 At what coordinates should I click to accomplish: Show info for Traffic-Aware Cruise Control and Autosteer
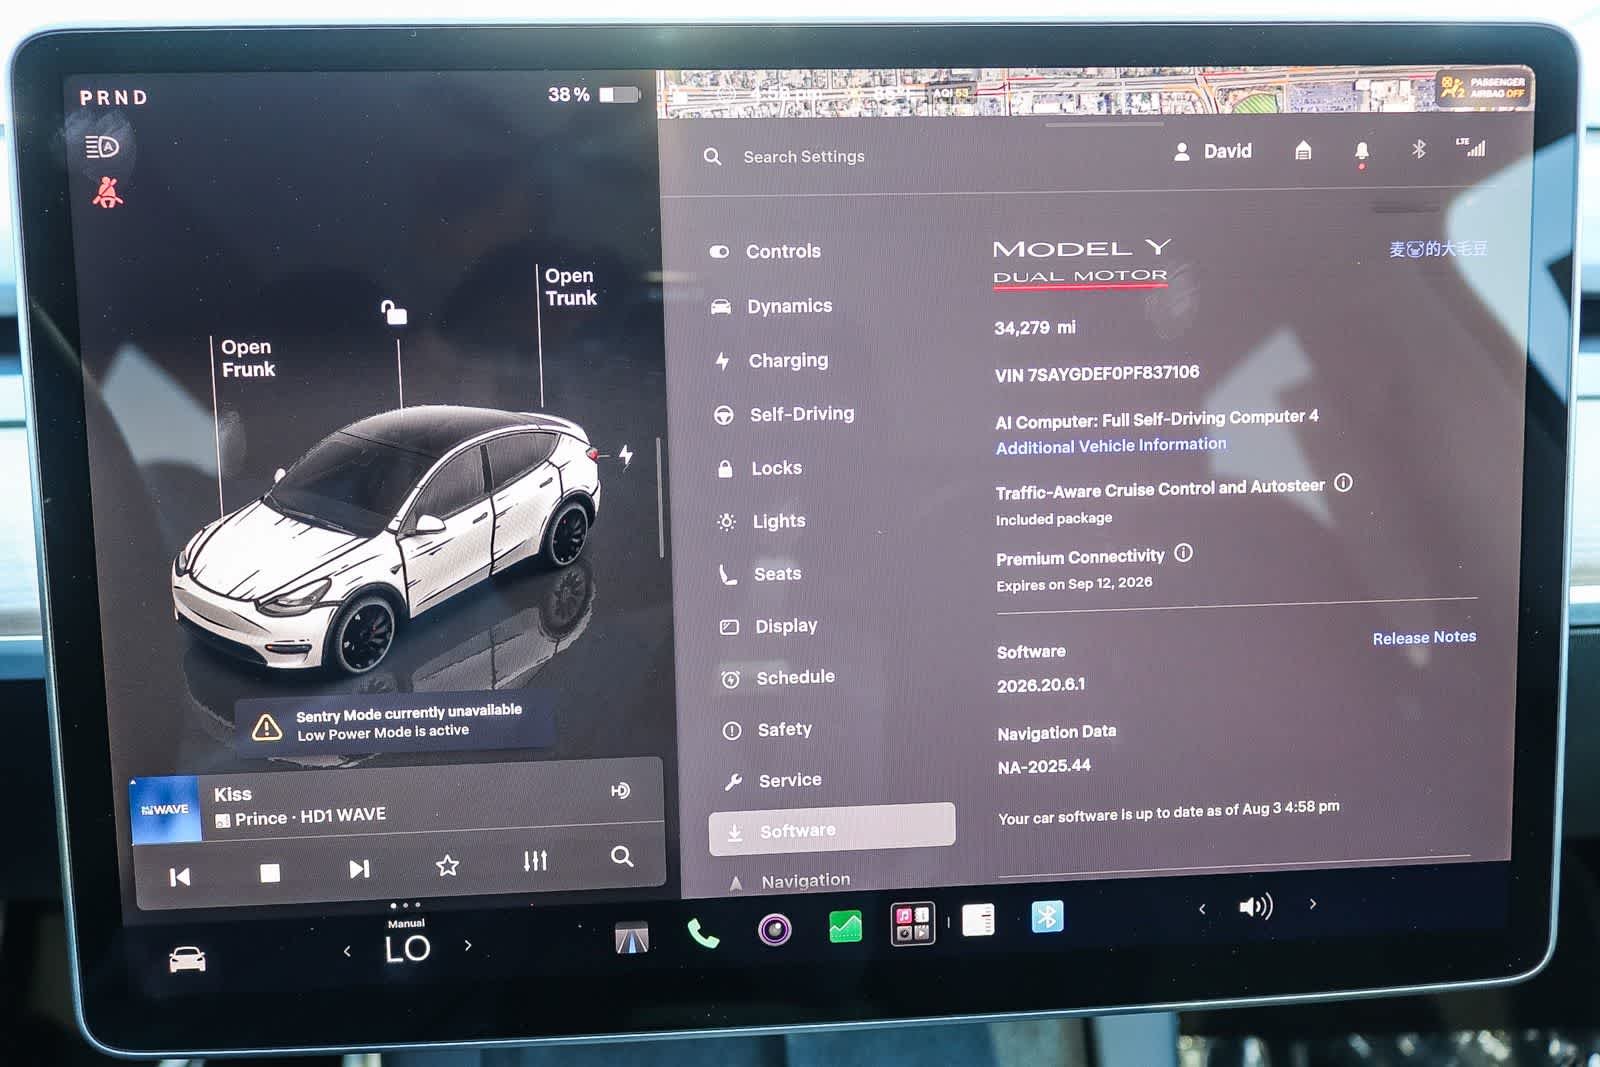[1343, 483]
